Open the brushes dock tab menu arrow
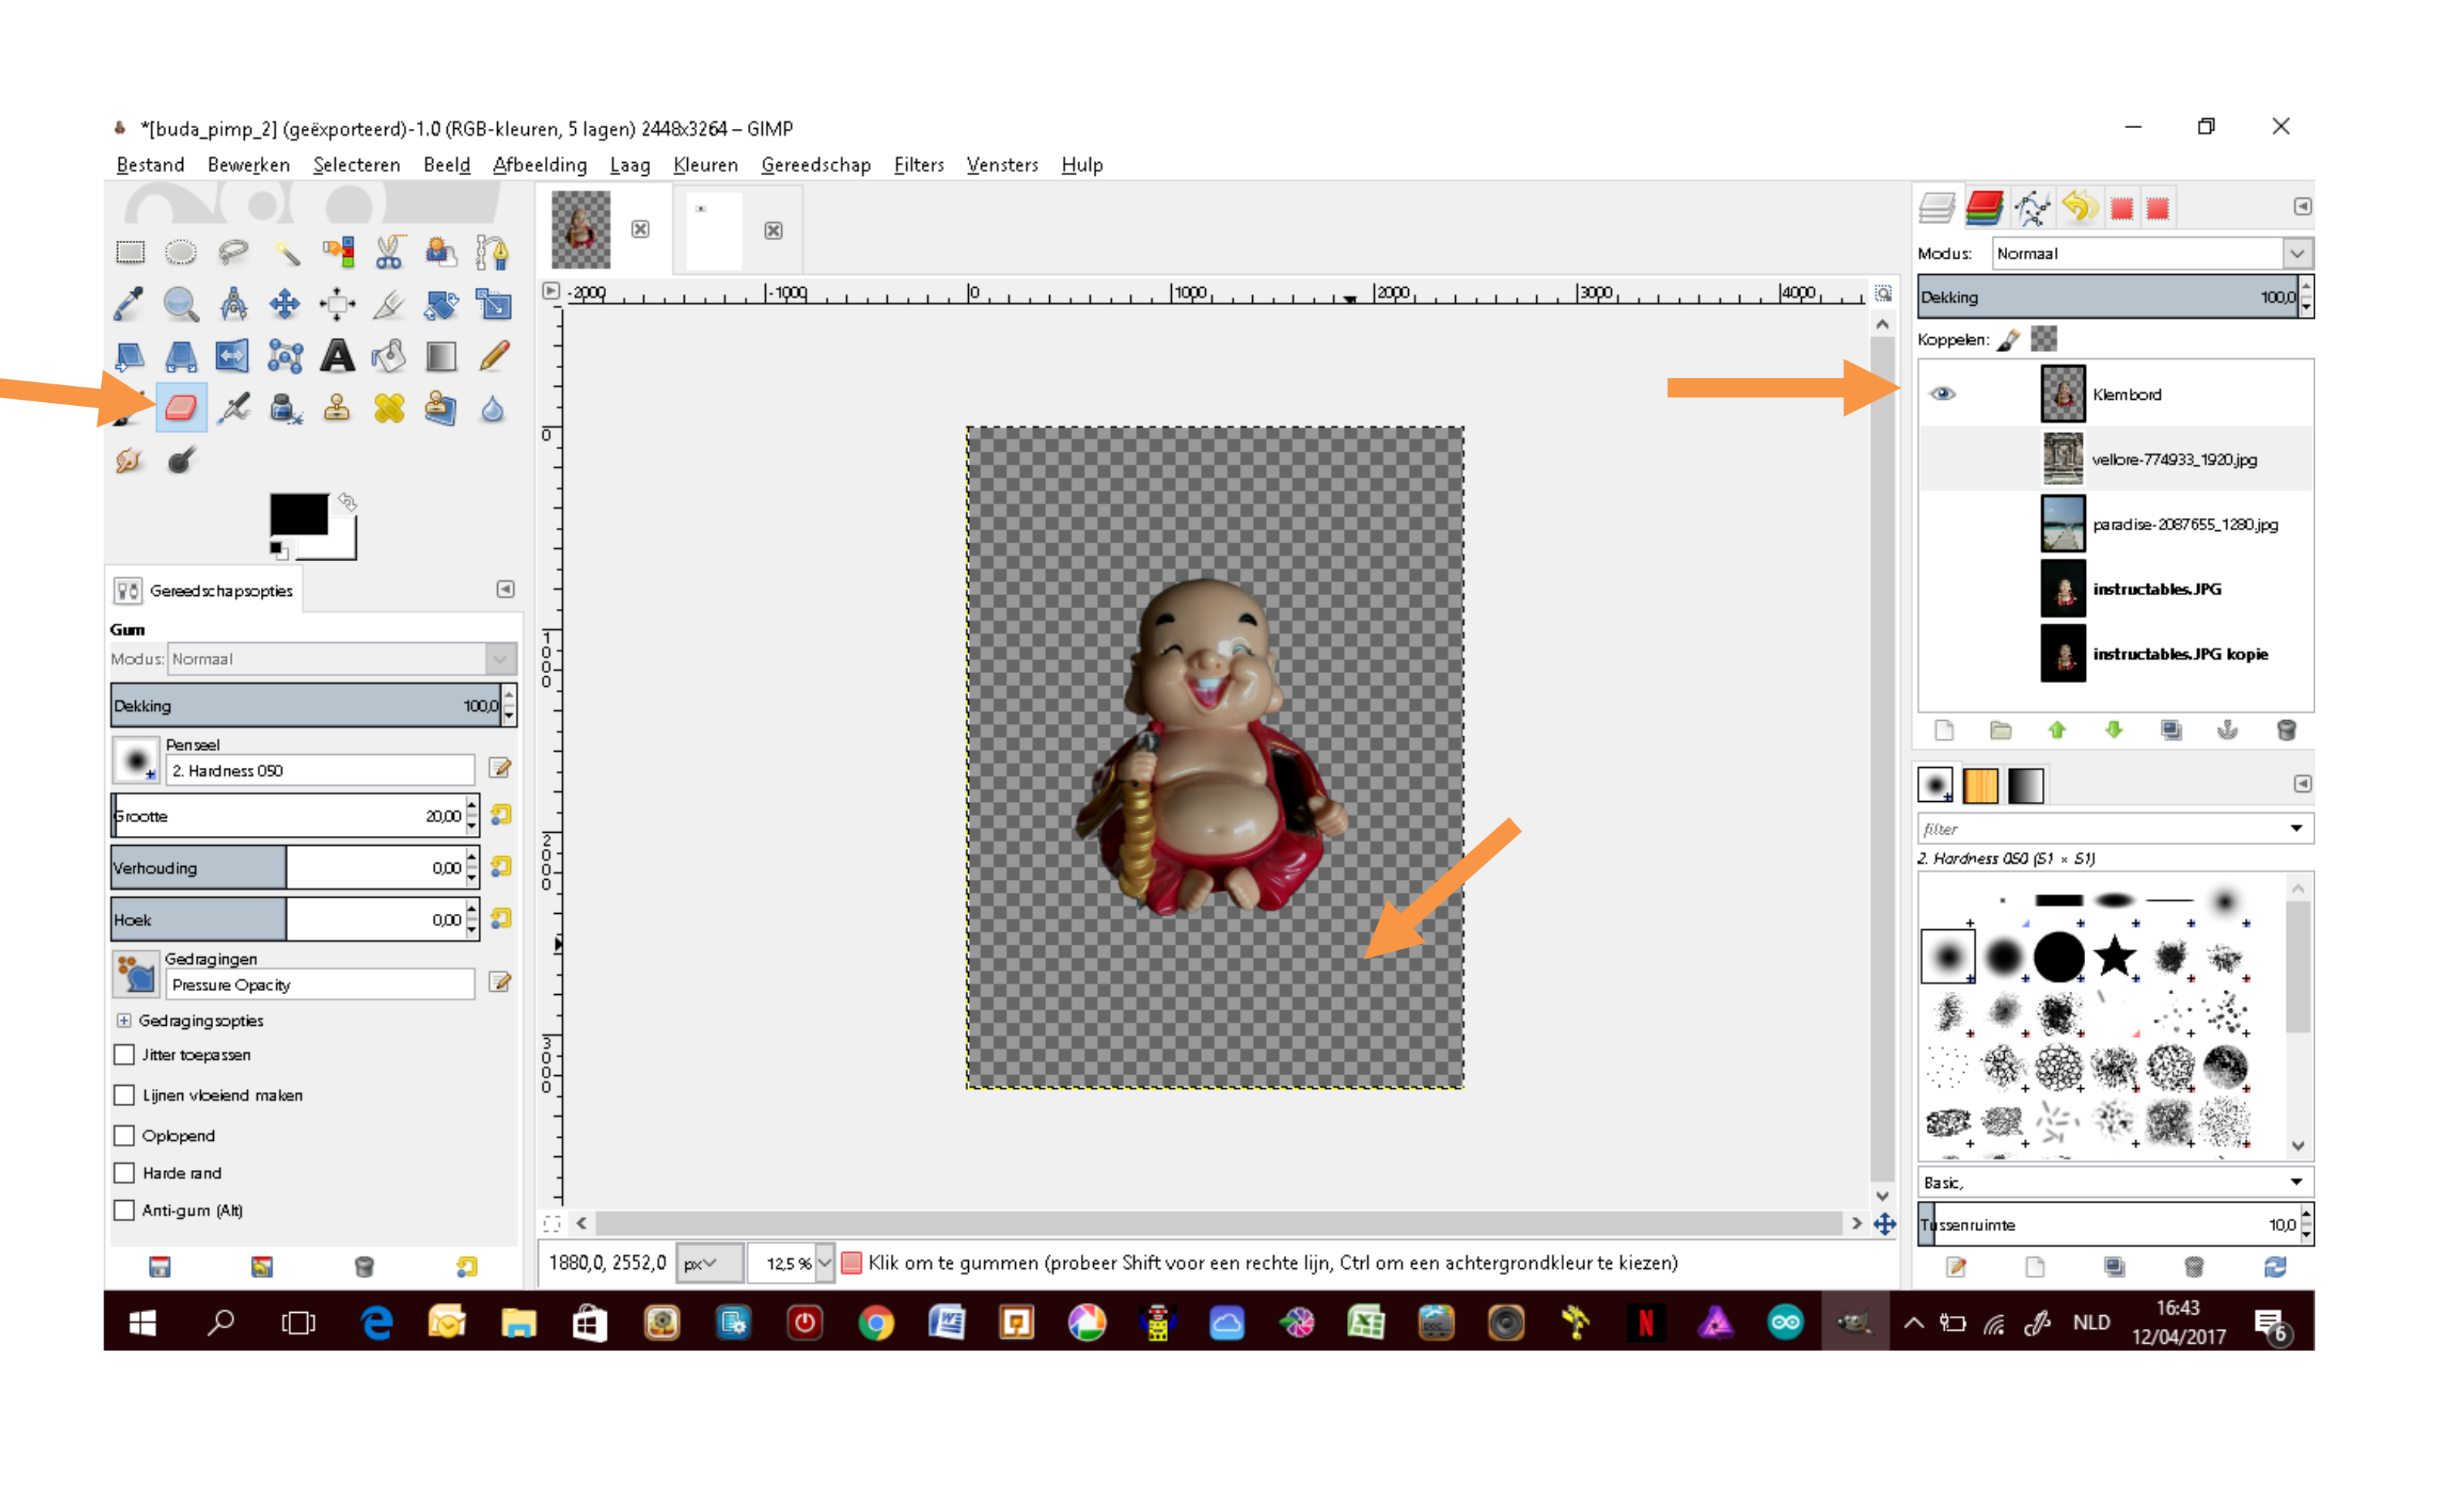 click(2302, 783)
